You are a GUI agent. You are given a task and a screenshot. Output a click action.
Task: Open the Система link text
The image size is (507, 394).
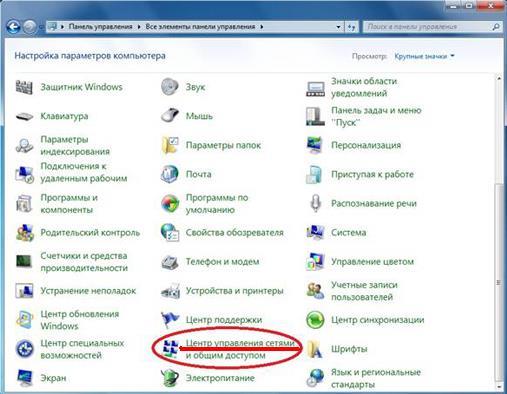(348, 232)
